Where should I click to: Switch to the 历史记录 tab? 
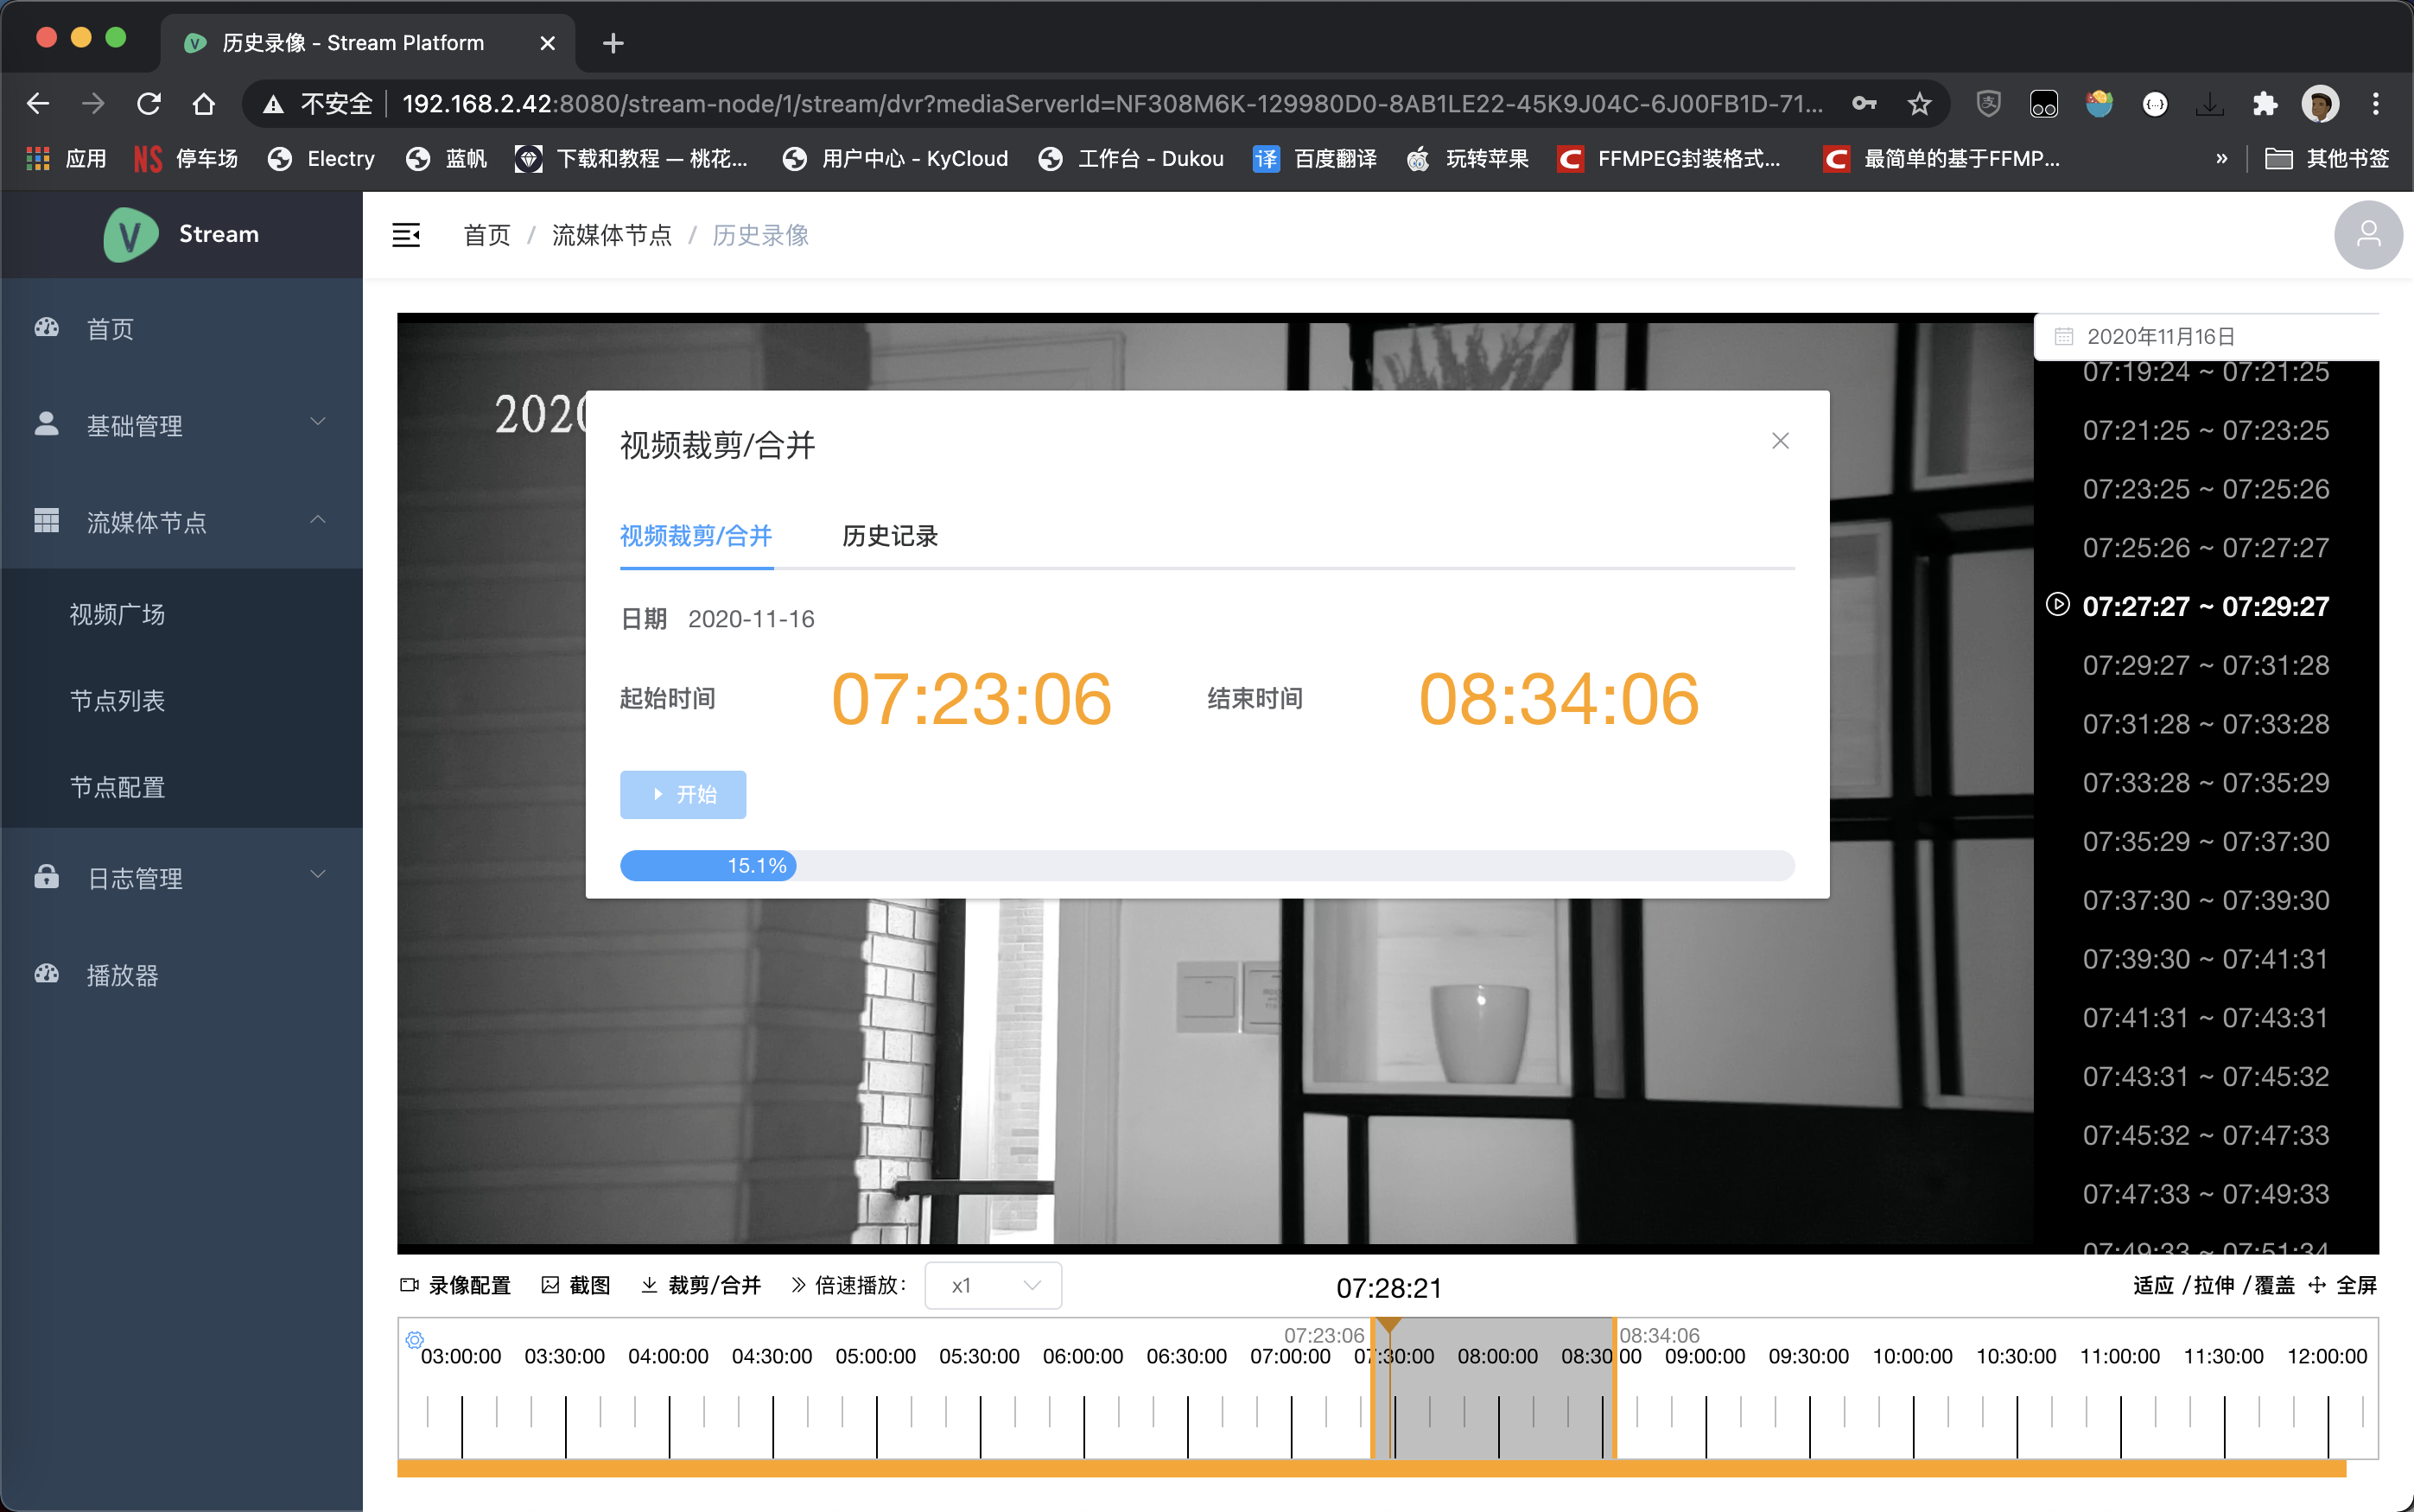[889, 536]
